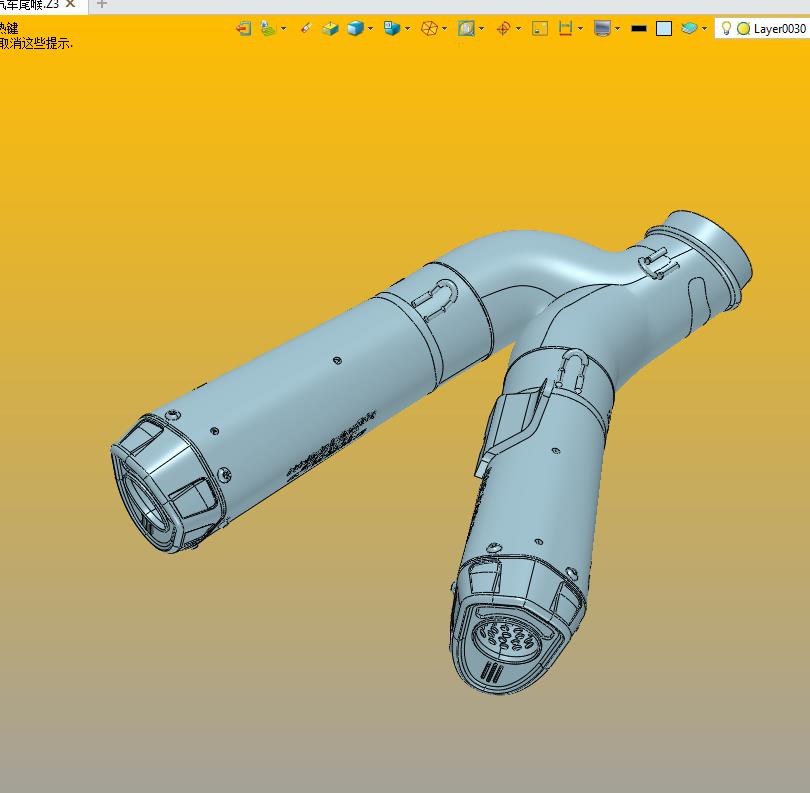Add a new tab with plus button
810x793 pixels.
click(x=102, y=4)
